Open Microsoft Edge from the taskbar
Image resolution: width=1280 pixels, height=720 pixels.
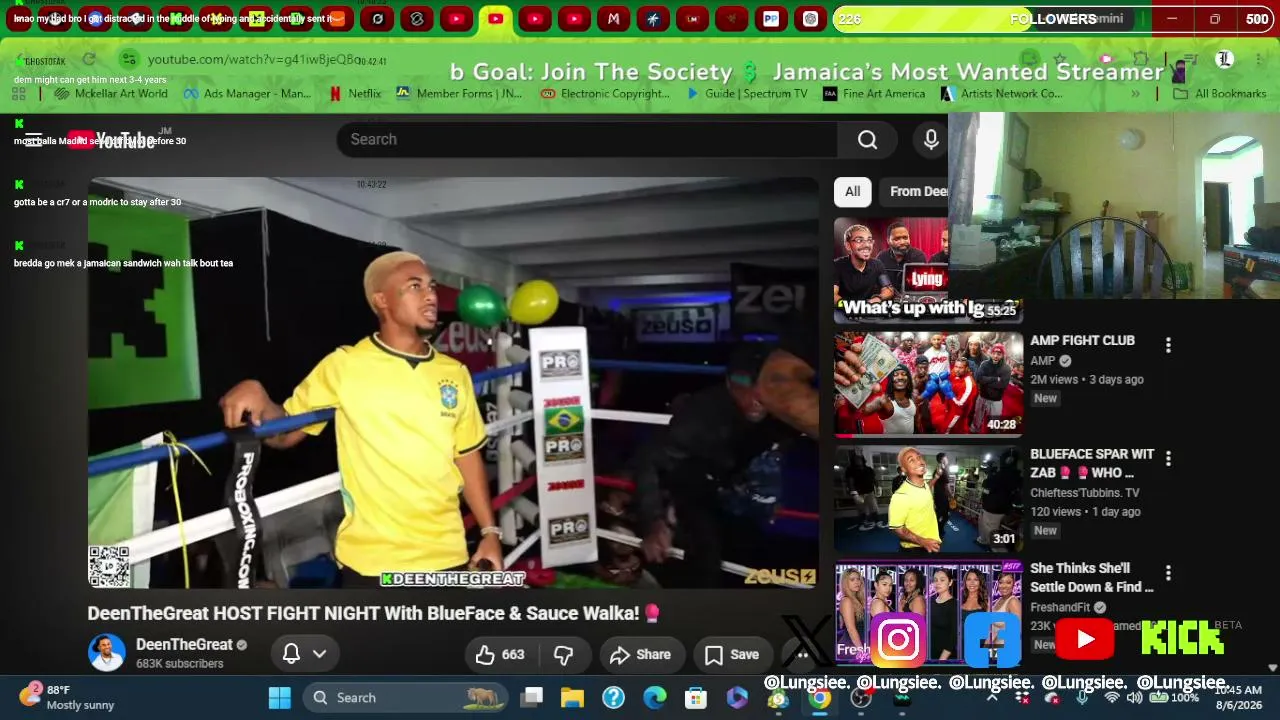655,697
